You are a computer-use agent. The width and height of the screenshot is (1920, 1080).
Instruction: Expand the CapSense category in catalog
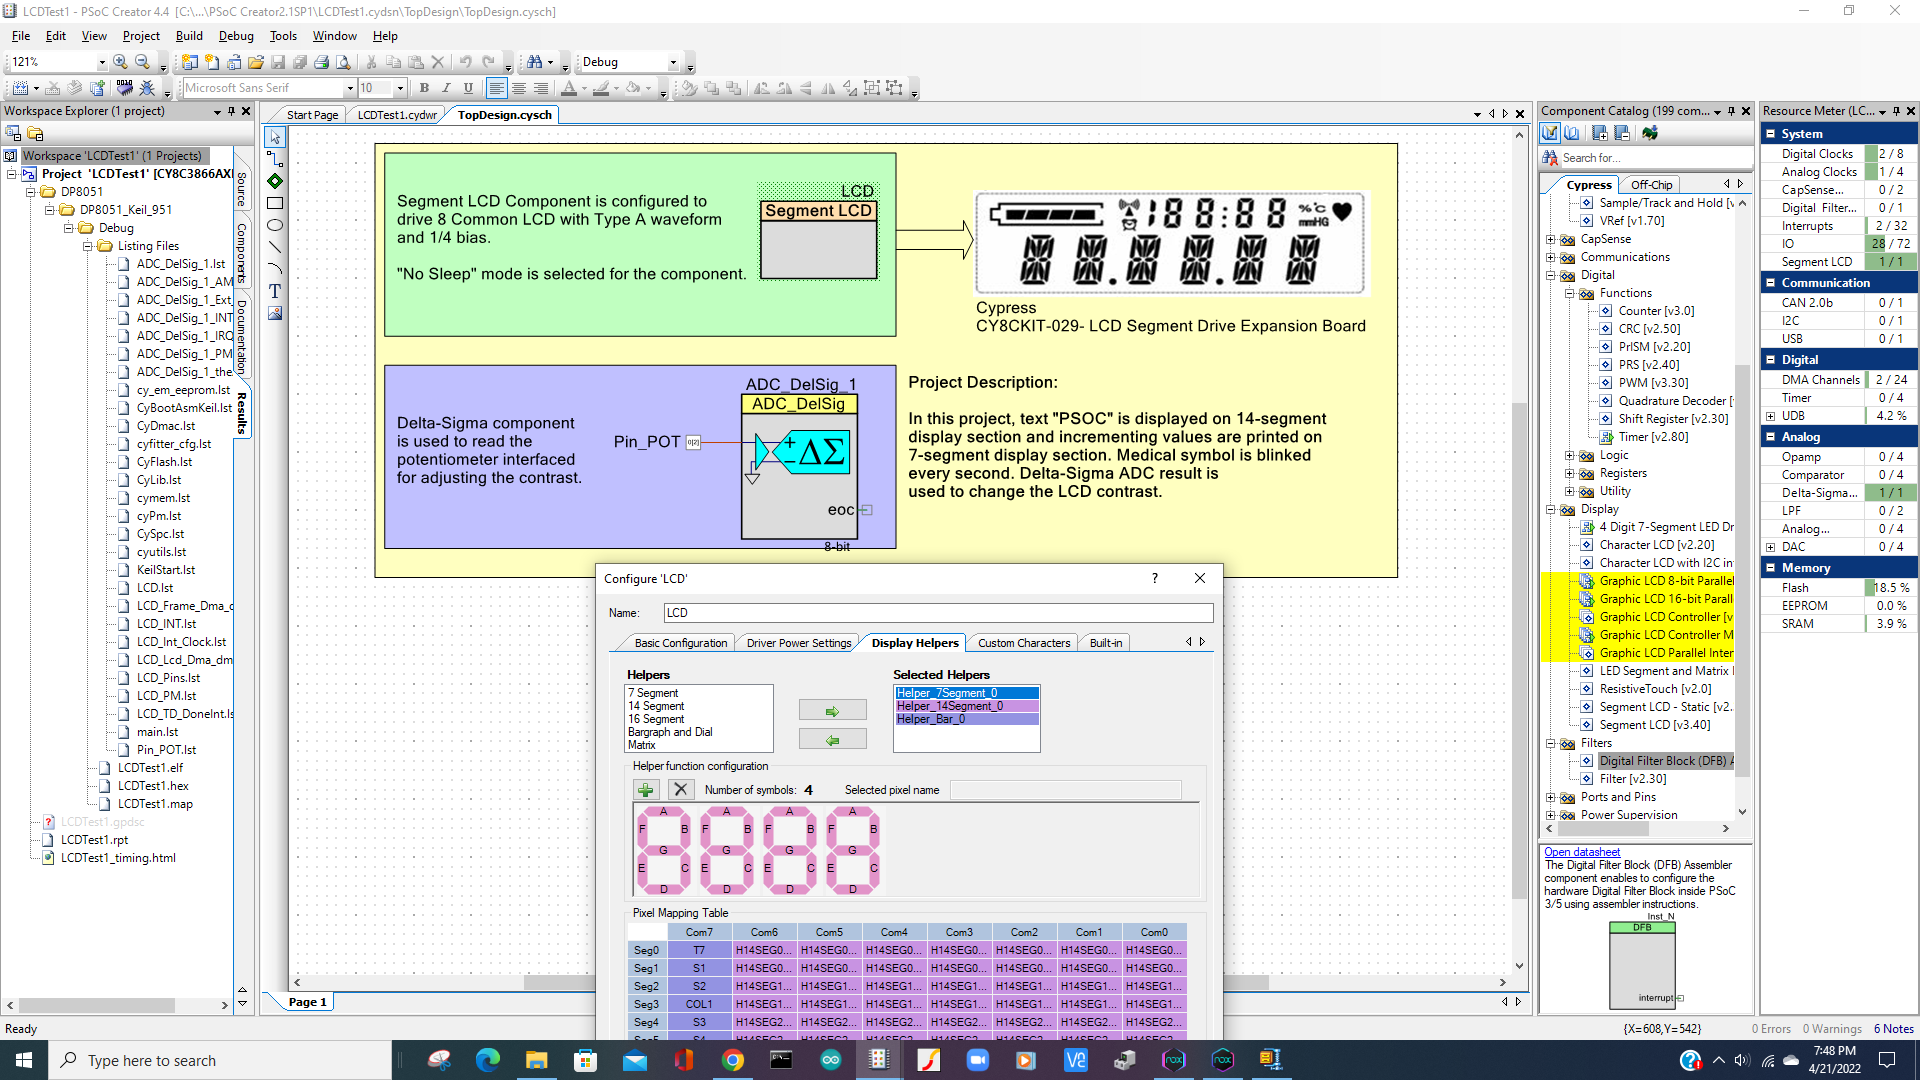[x=1550, y=239]
